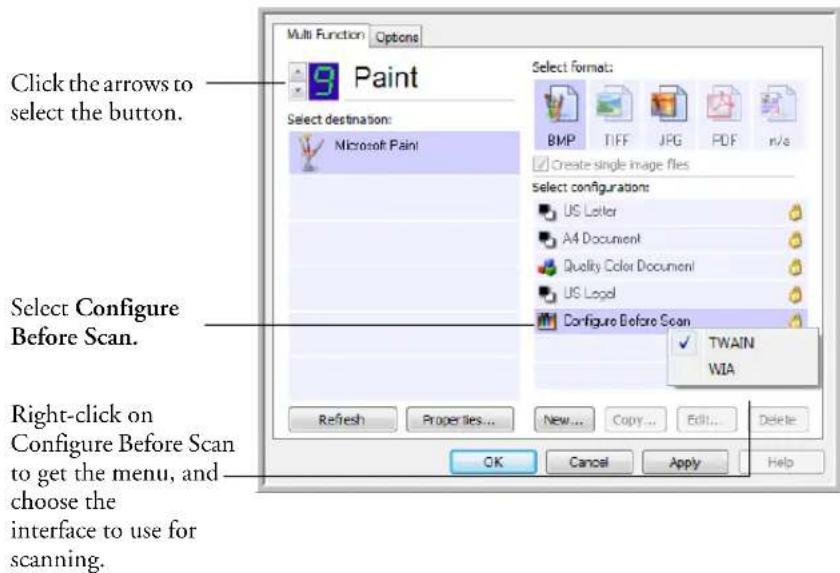This screenshot has height=573, width=840.
Task: Click the lock for Configure Before Scan
Action: pos(796,320)
